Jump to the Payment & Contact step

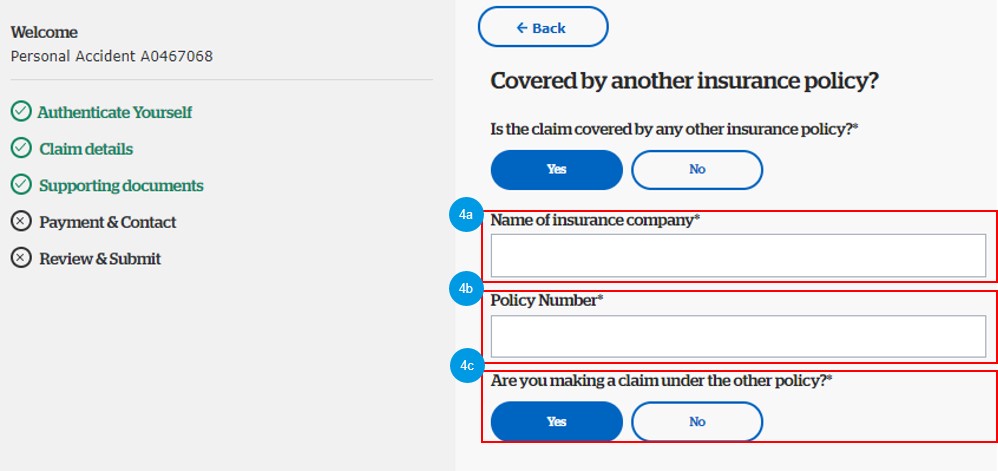click(x=107, y=222)
